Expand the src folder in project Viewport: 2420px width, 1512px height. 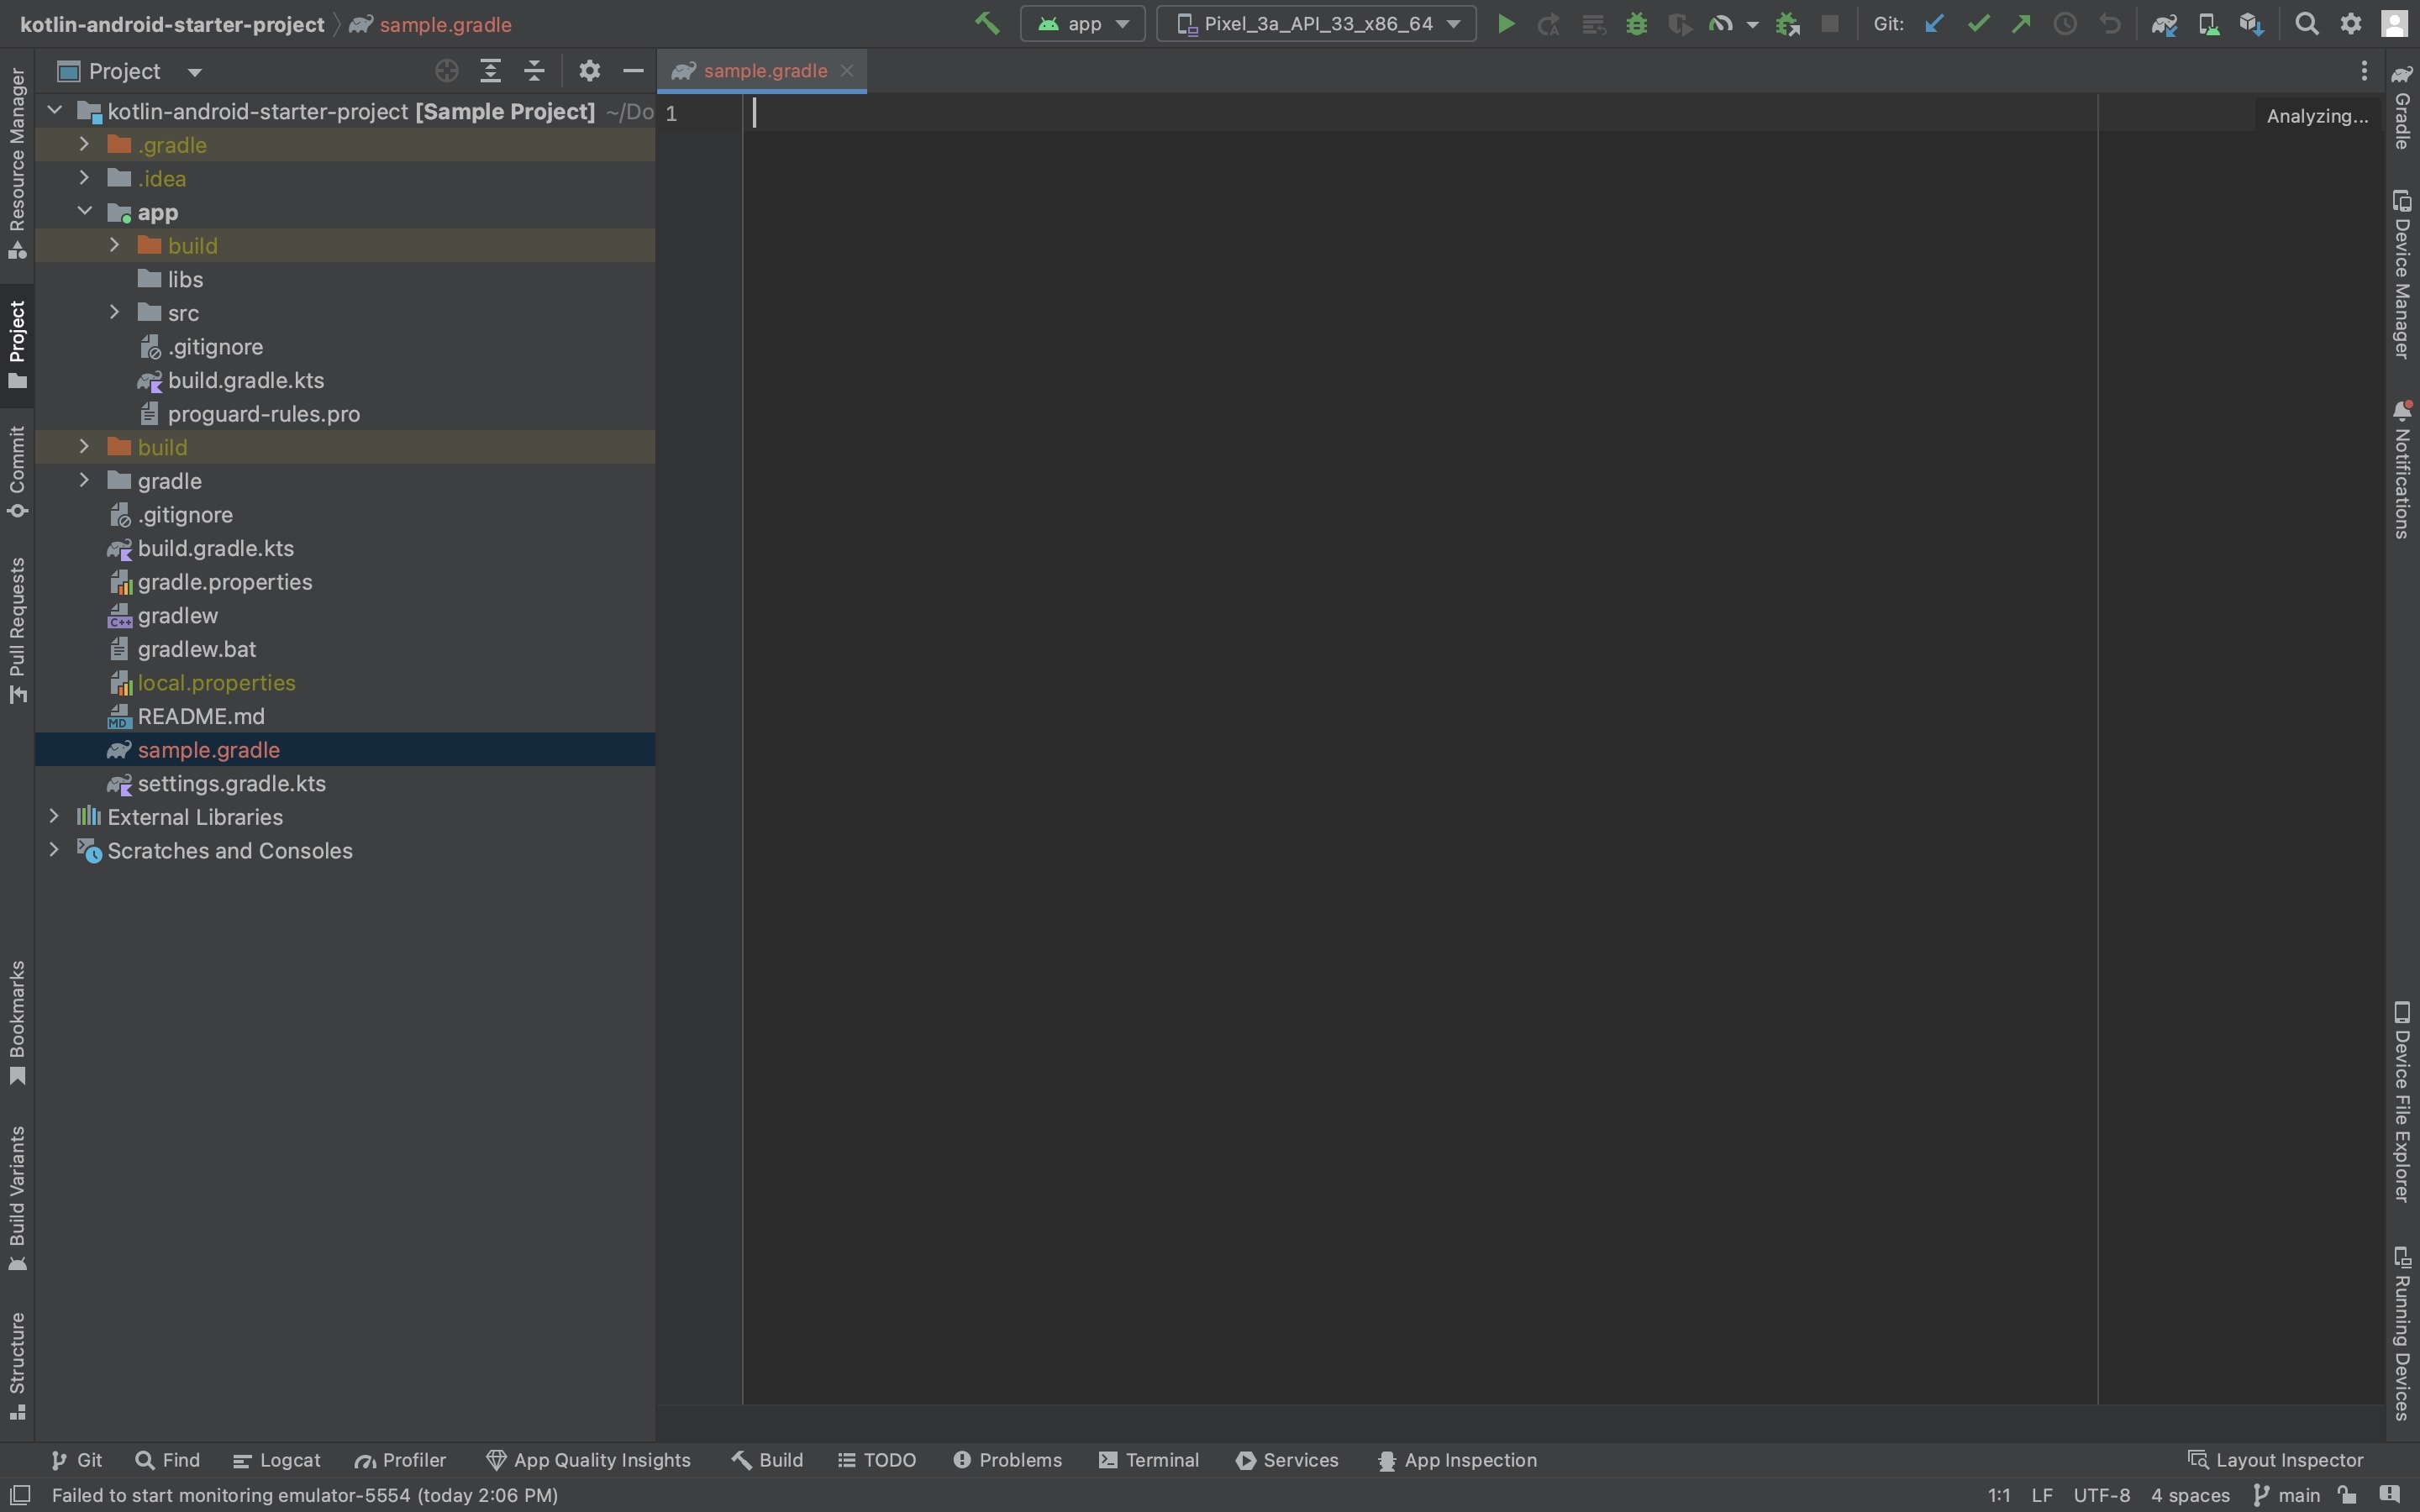tap(113, 313)
